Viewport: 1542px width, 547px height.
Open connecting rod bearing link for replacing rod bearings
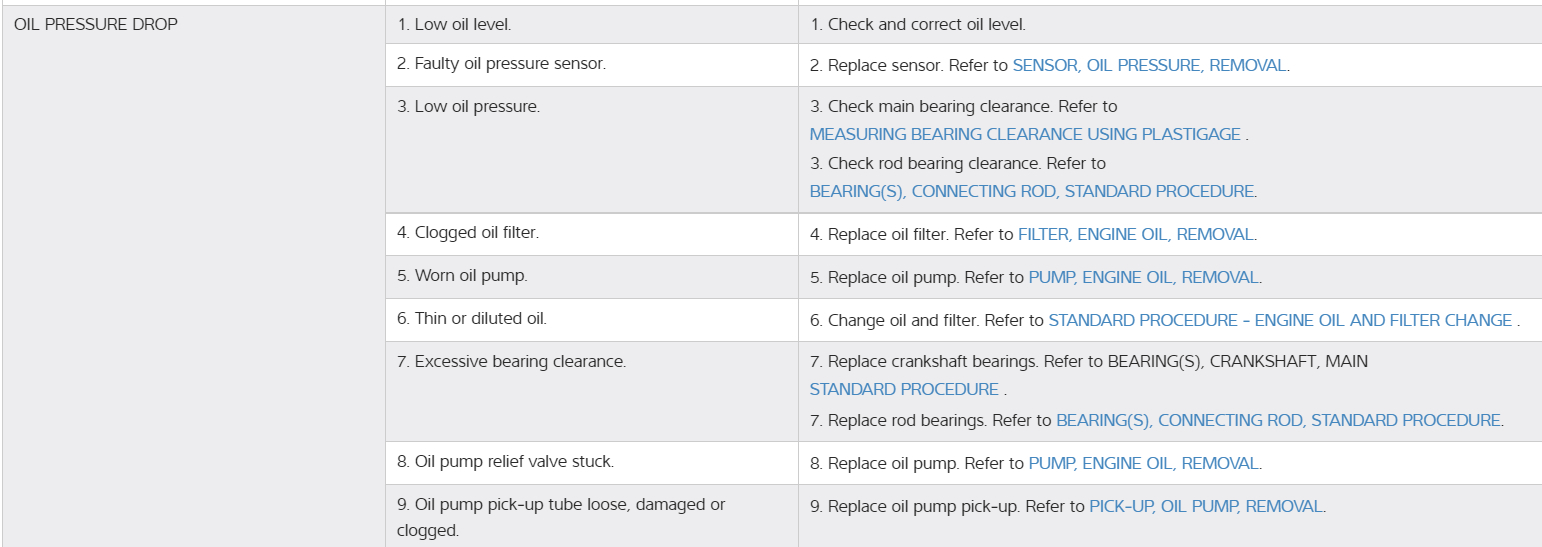(x=1278, y=420)
